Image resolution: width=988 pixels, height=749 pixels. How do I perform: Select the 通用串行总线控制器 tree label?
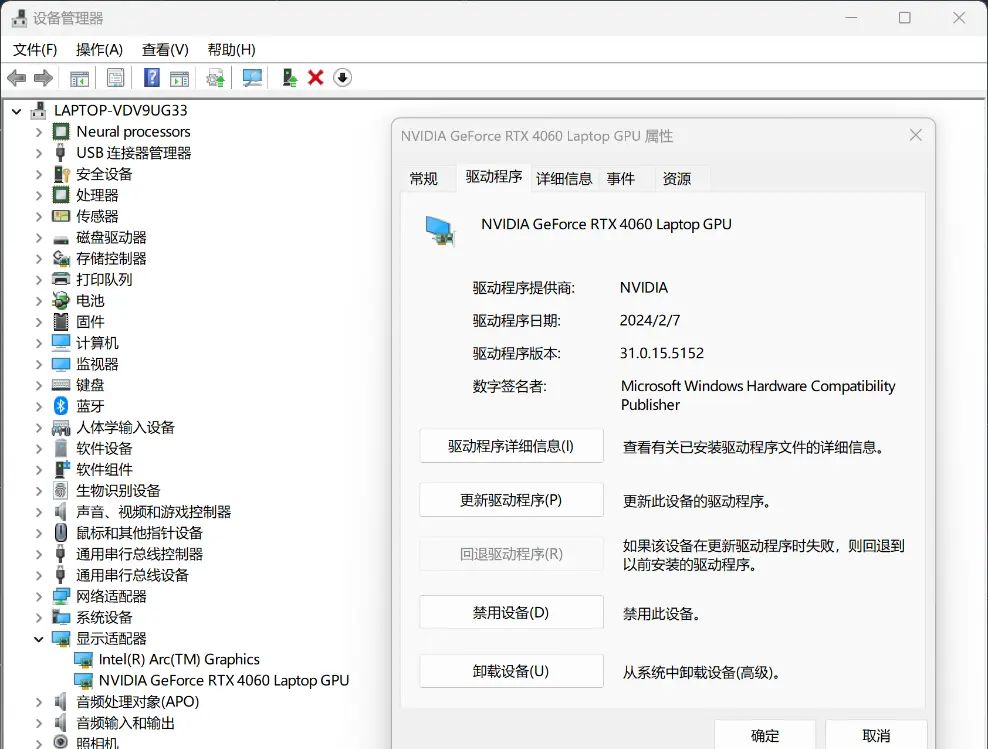pos(139,554)
